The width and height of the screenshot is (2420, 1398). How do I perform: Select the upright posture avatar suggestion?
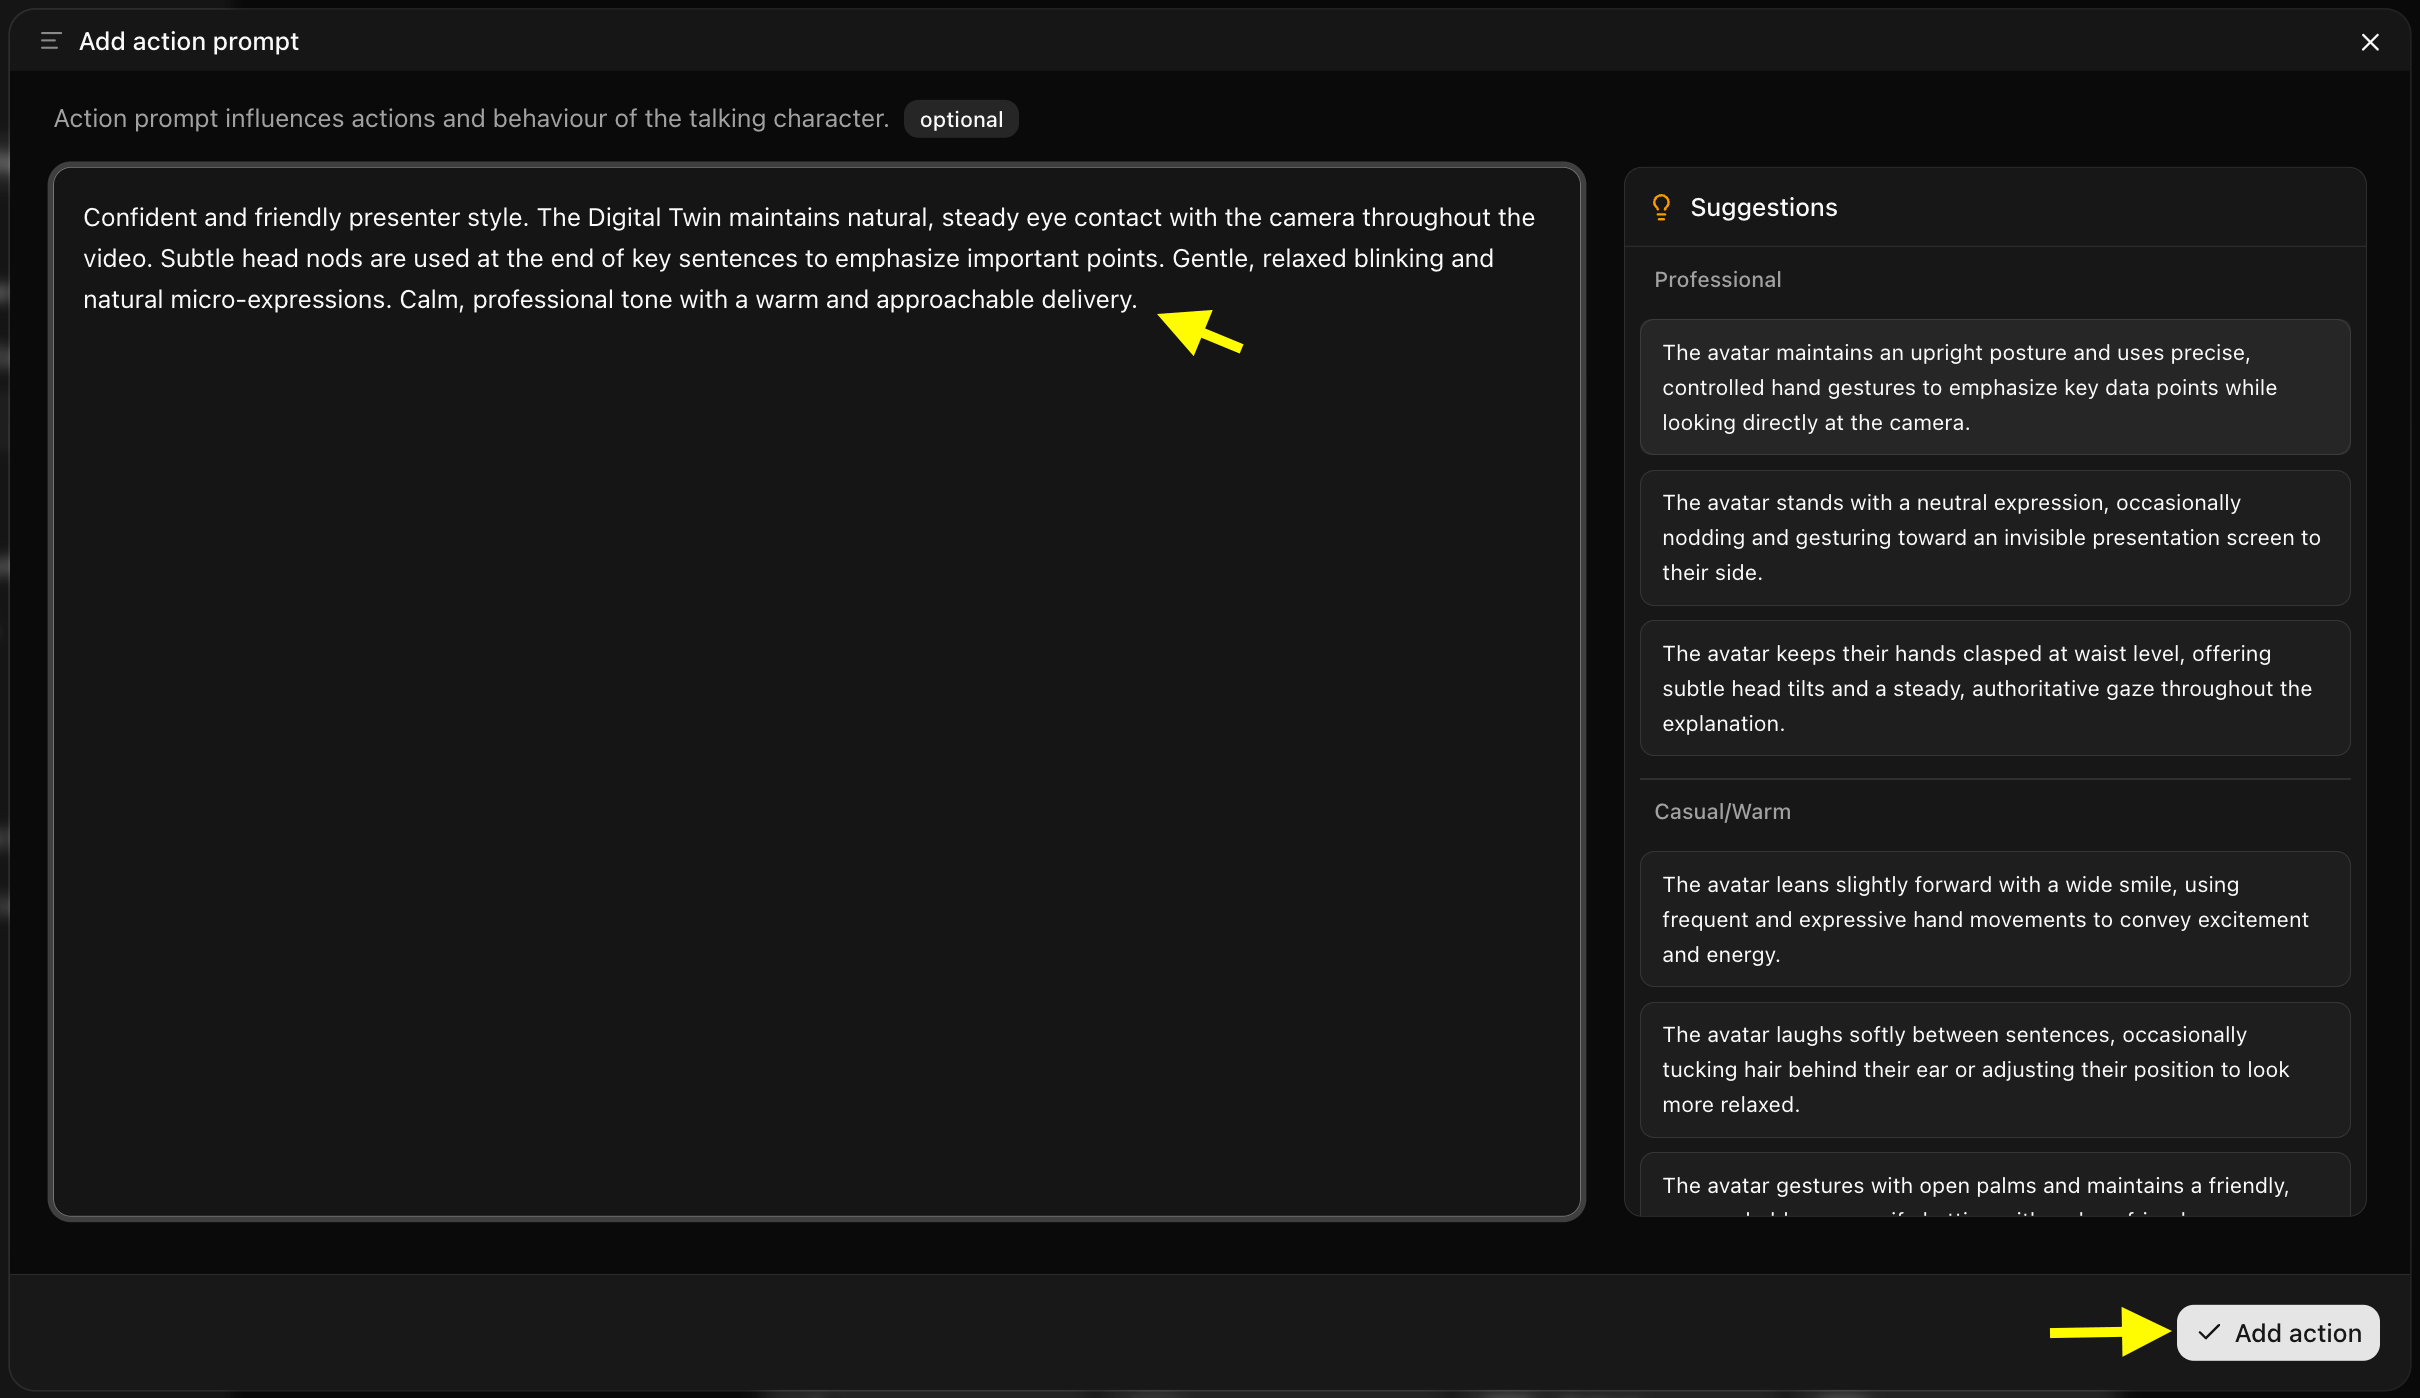coord(1995,387)
